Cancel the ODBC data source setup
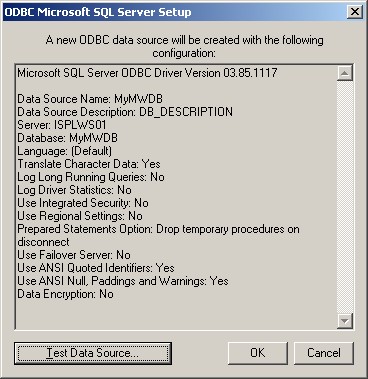The width and height of the screenshot is (368, 379). 324,353
